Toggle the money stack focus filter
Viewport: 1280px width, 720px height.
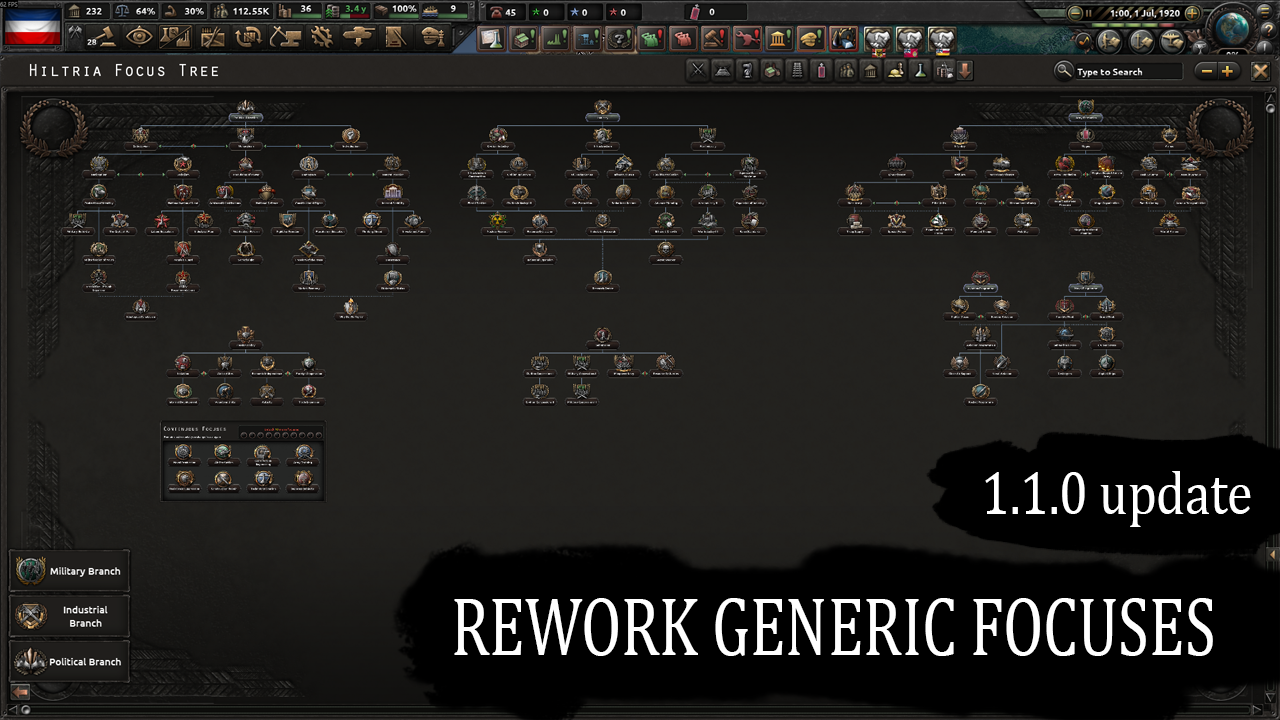771,71
